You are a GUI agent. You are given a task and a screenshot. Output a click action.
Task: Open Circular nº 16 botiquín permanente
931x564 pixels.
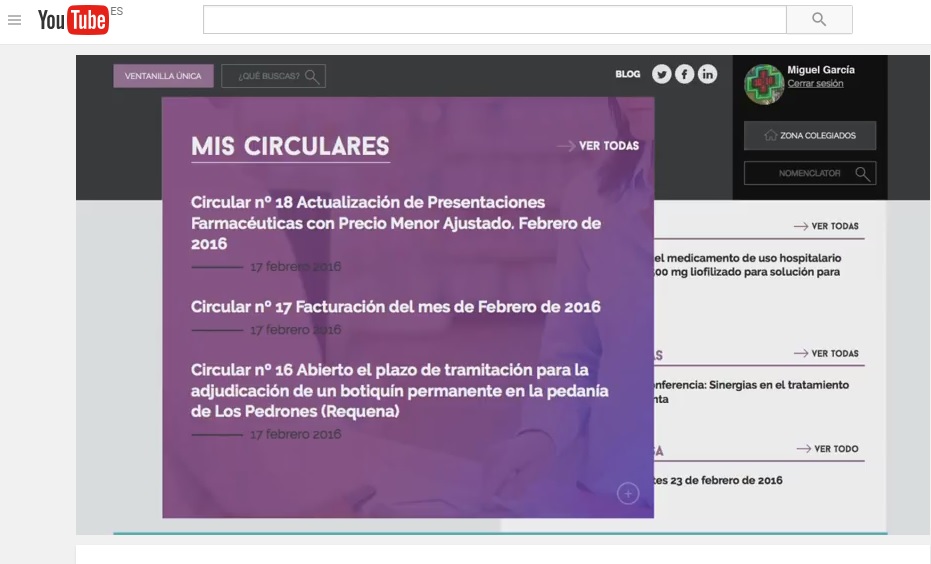pyautogui.click(x=399, y=391)
